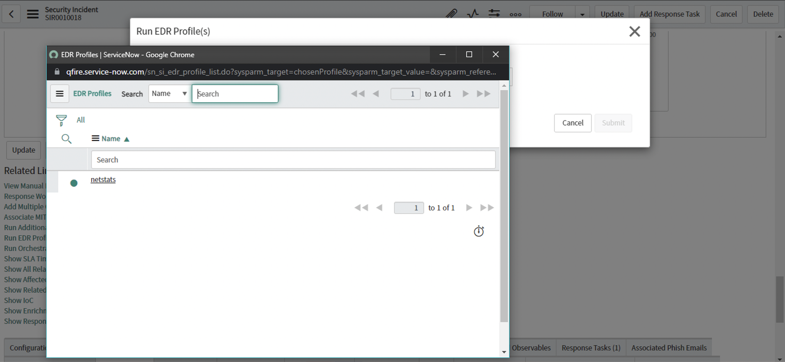This screenshot has height=362, width=785.
Task: Maximize the EDR Profiles Chrome window
Action: [469, 55]
